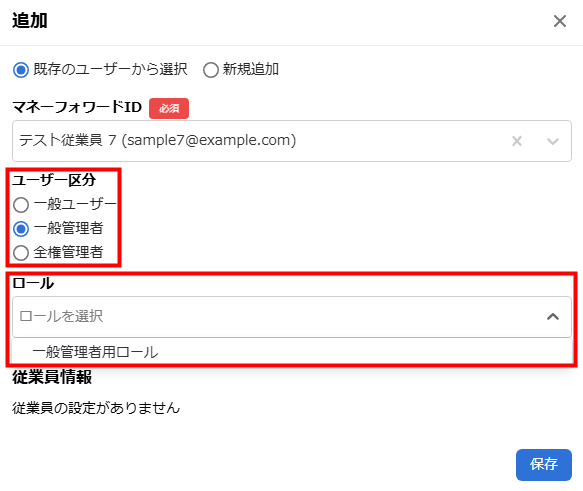Click the ロールを選択 input field

pos(292,317)
